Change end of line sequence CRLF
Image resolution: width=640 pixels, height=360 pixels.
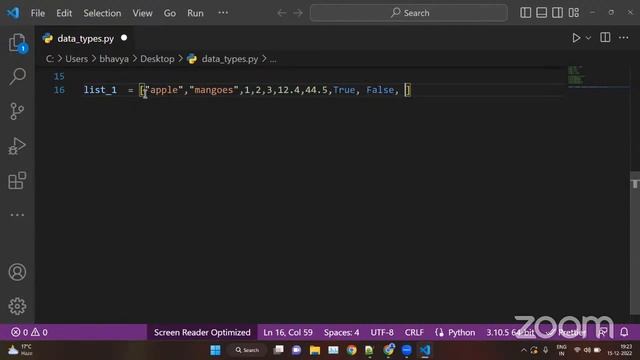pyautogui.click(x=414, y=332)
